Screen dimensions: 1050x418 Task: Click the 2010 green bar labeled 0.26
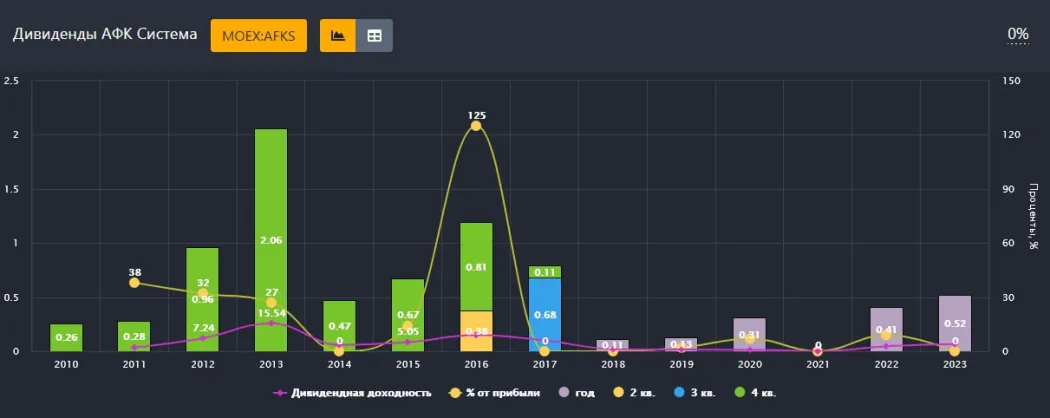[66, 338]
